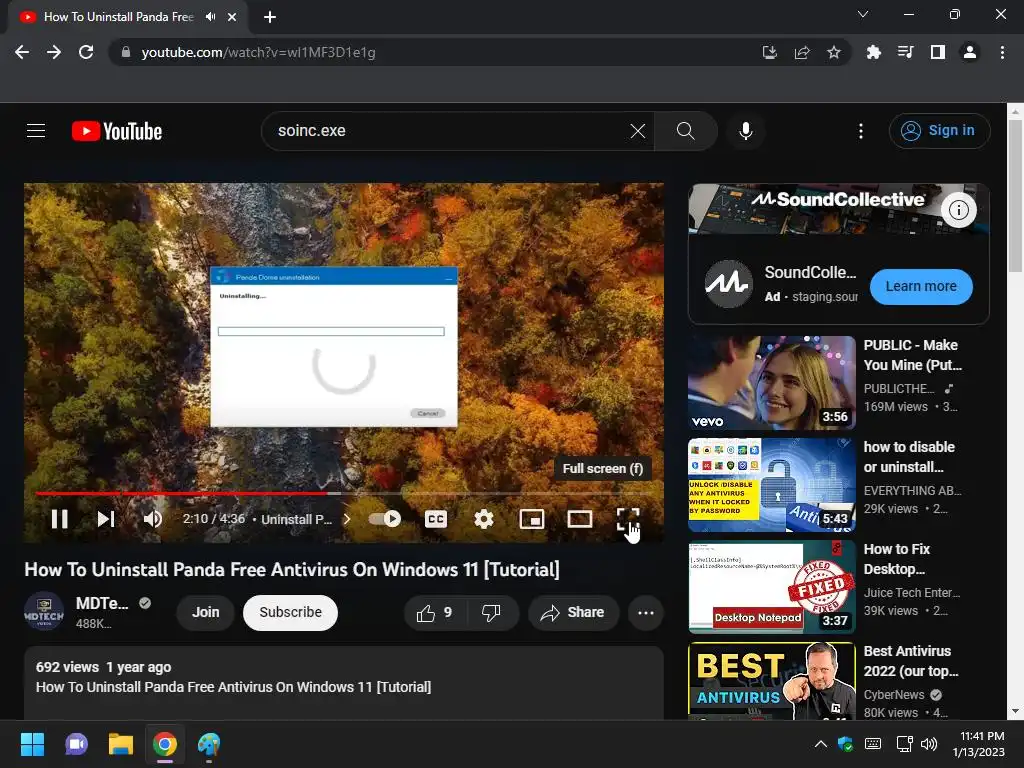The width and height of the screenshot is (1024, 768).
Task: Go forward in the browser
Action: (54, 52)
